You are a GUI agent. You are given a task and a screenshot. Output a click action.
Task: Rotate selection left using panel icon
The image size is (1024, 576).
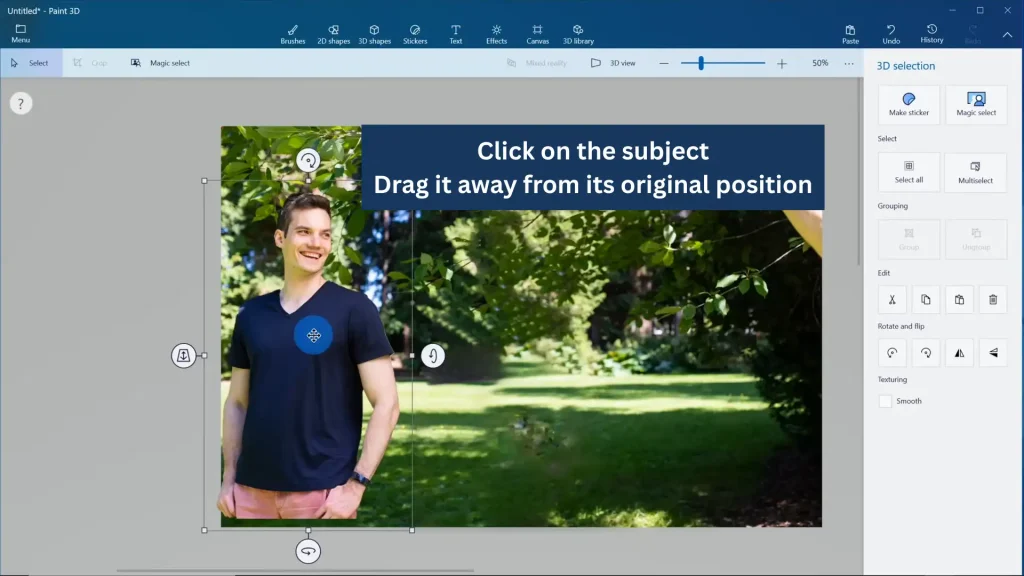[891, 353]
